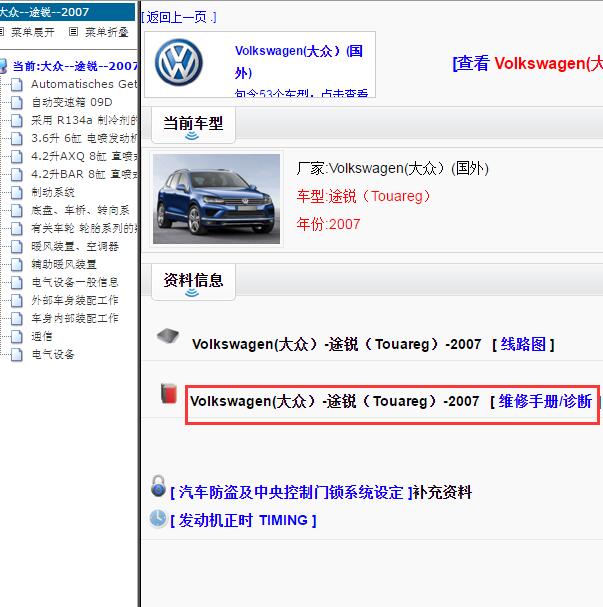This screenshot has height=607, width=603.
Task: Click the page icon next to 暖风装置、空调器
Action: (16, 247)
